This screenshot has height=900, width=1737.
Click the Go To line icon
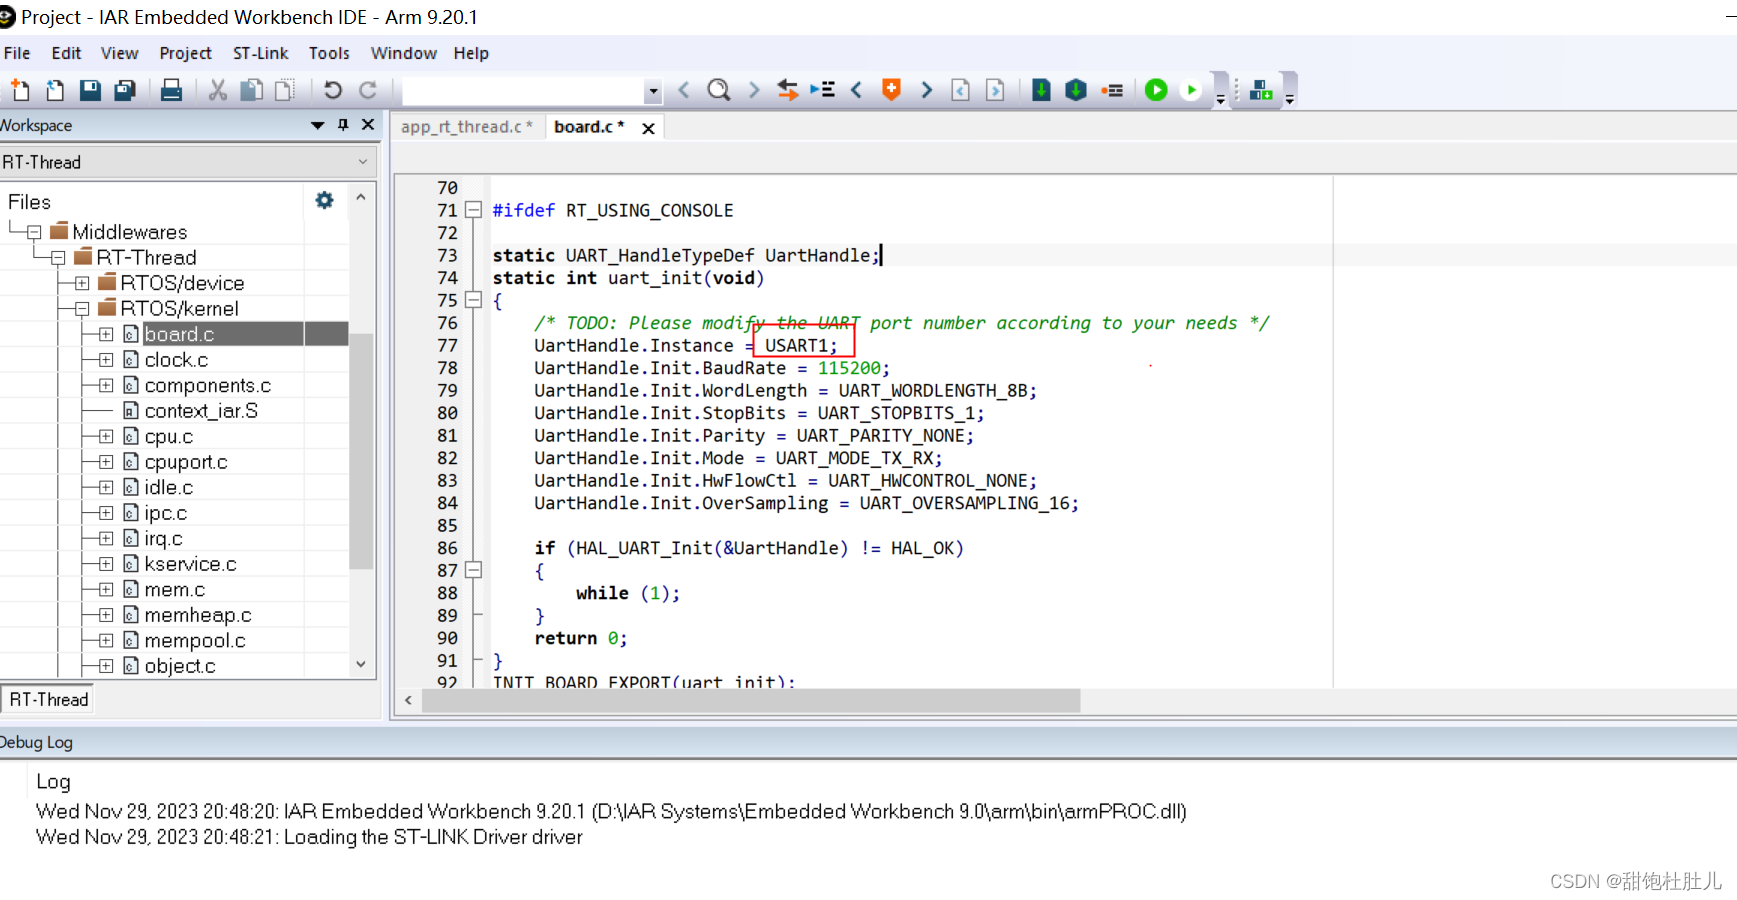click(x=822, y=90)
